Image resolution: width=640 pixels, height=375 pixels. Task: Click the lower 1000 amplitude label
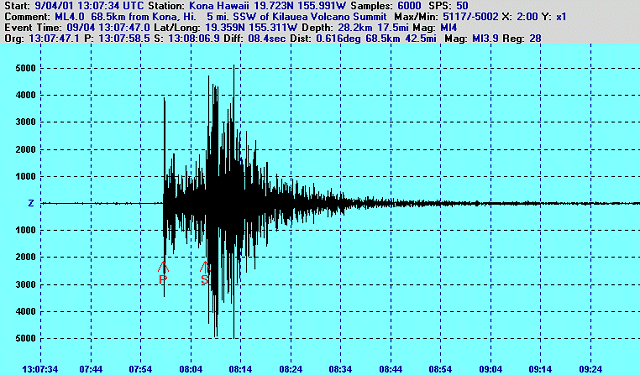point(25,230)
